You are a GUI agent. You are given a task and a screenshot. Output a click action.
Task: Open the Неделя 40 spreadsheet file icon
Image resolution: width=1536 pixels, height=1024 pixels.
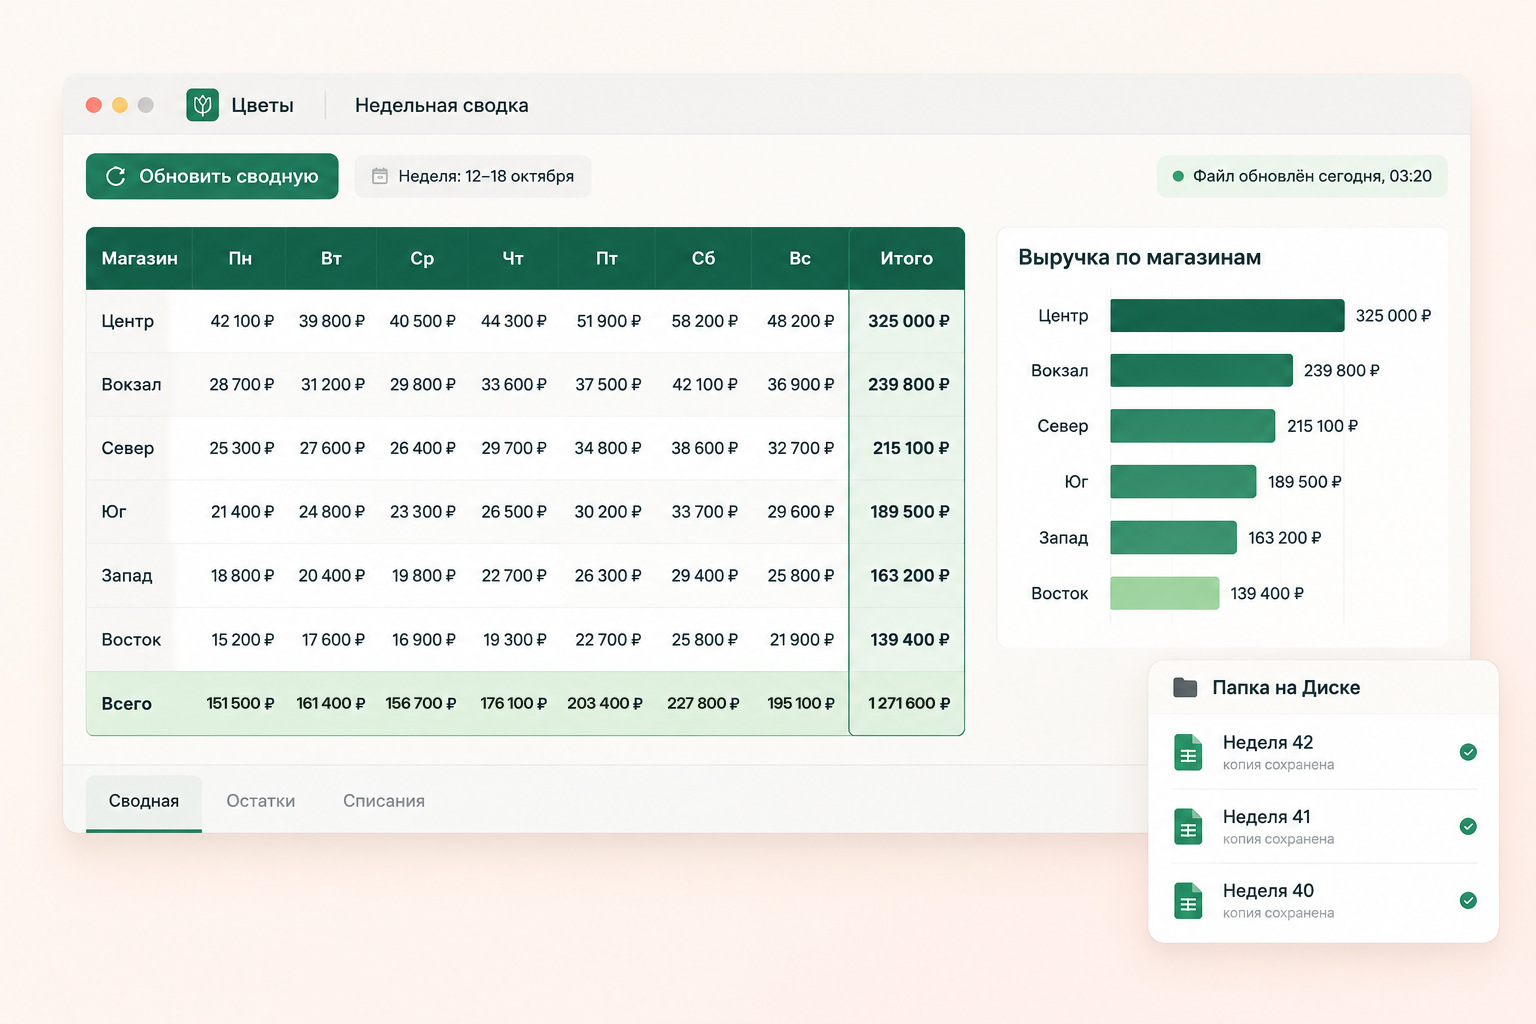tap(1188, 901)
